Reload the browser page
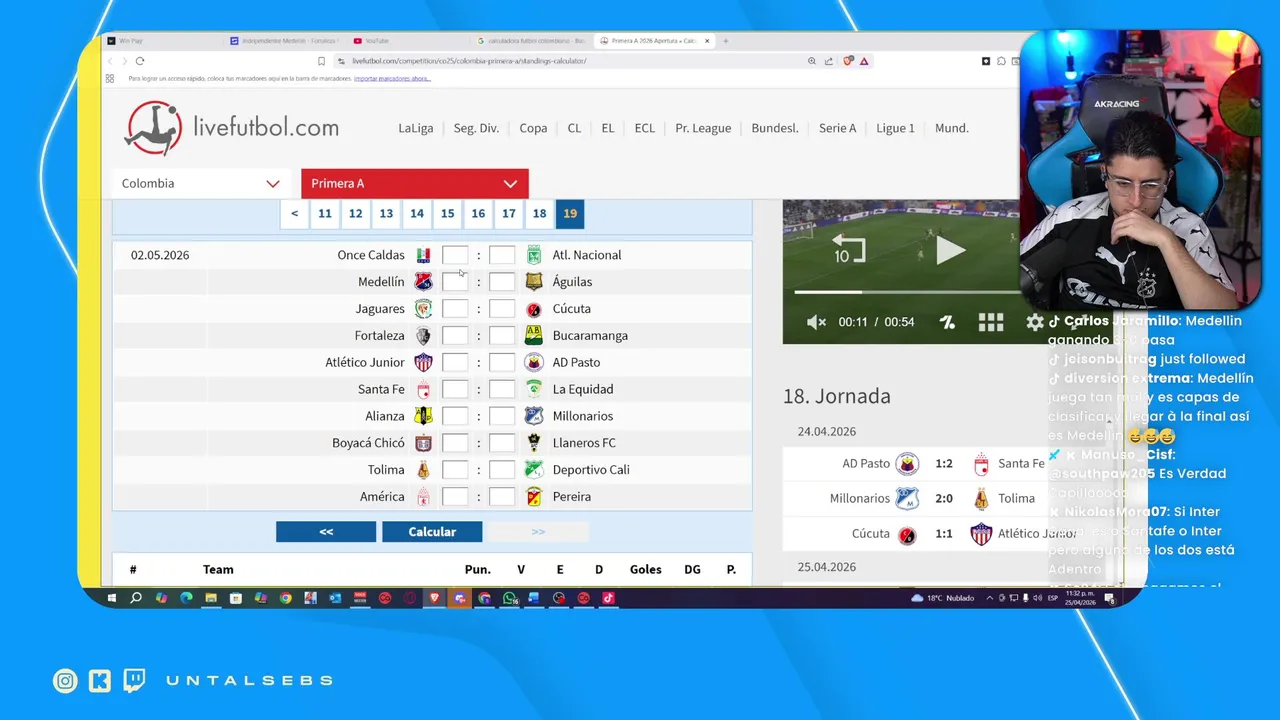This screenshot has height=720, width=1280. click(140, 61)
